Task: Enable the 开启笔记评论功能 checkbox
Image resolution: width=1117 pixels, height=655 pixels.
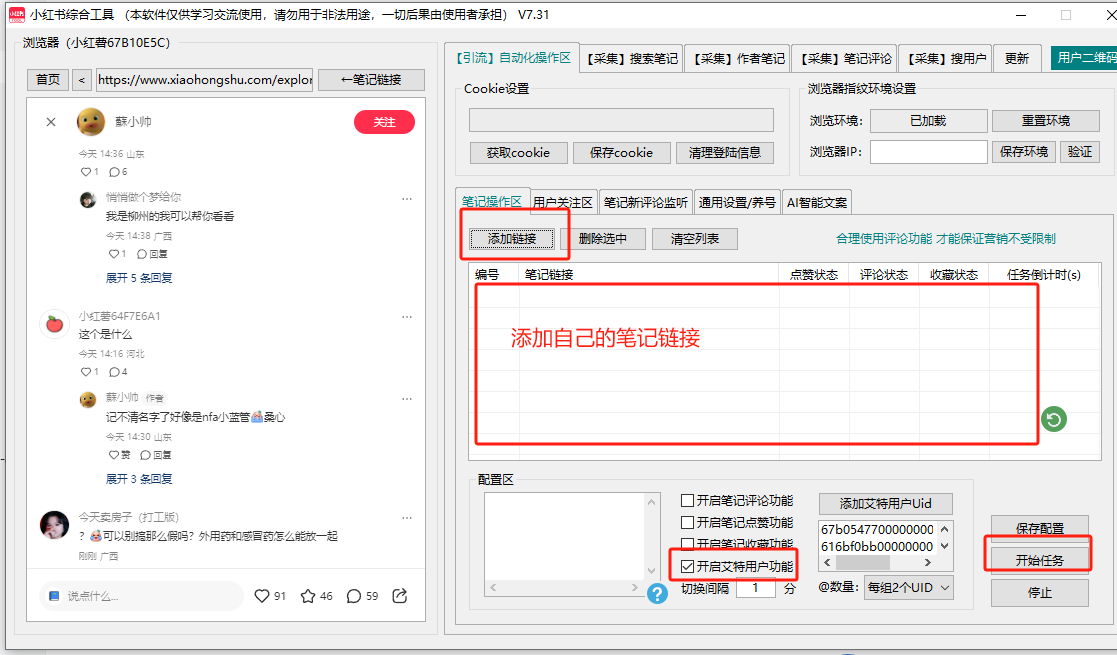Action: point(687,501)
